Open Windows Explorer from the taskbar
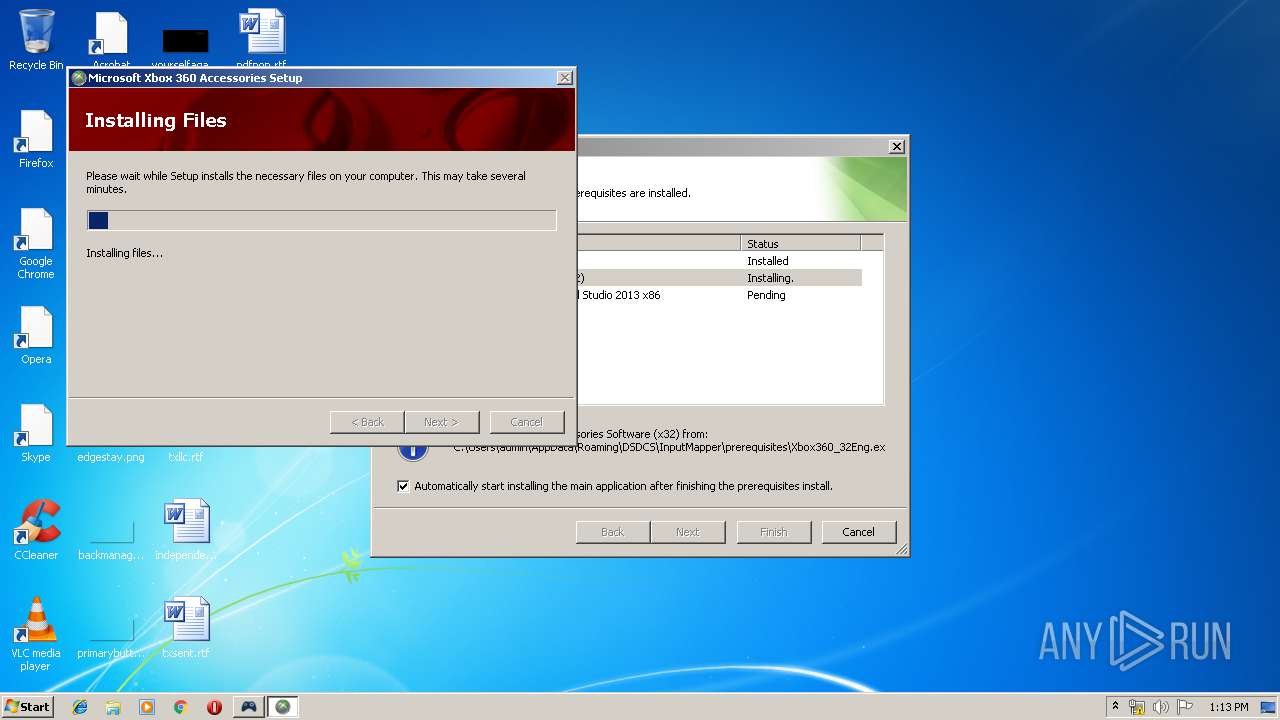1280x720 pixels. click(113, 707)
